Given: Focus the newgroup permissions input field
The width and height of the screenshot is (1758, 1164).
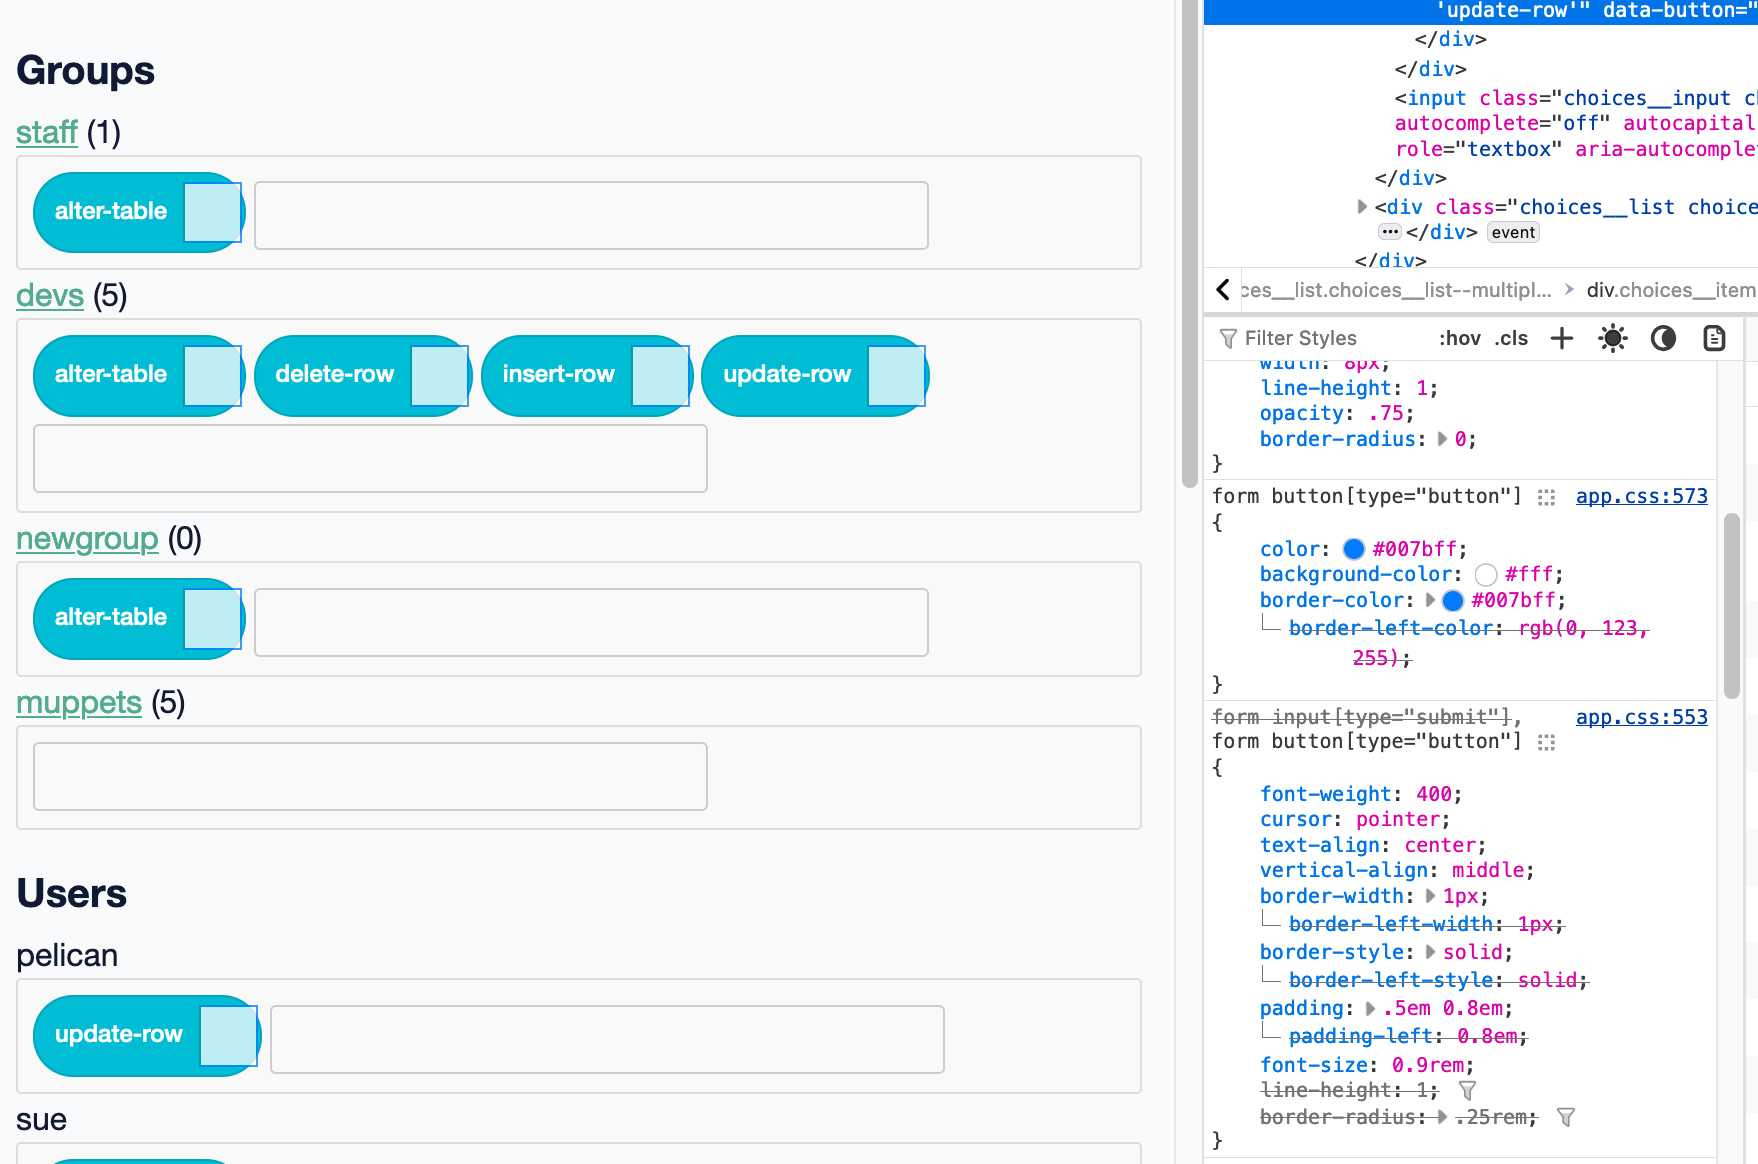Looking at the screenshot, I should [x=591, y=622].
